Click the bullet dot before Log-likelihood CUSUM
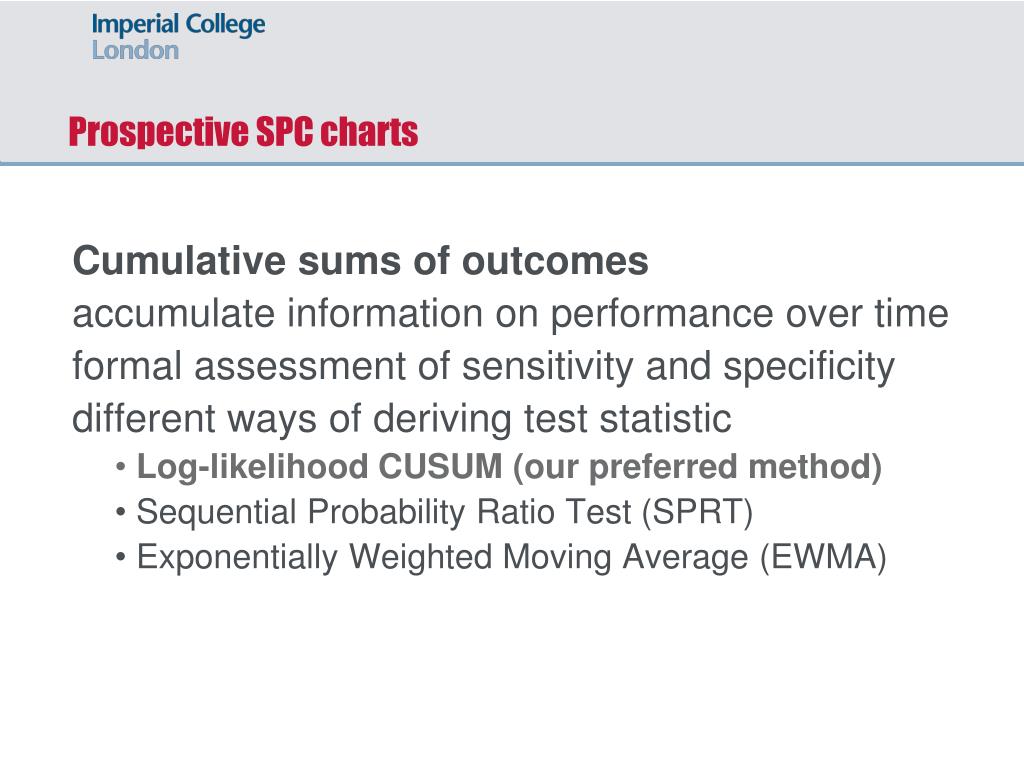Viewport: 1024px width, 768px height. tap(120, 468)
